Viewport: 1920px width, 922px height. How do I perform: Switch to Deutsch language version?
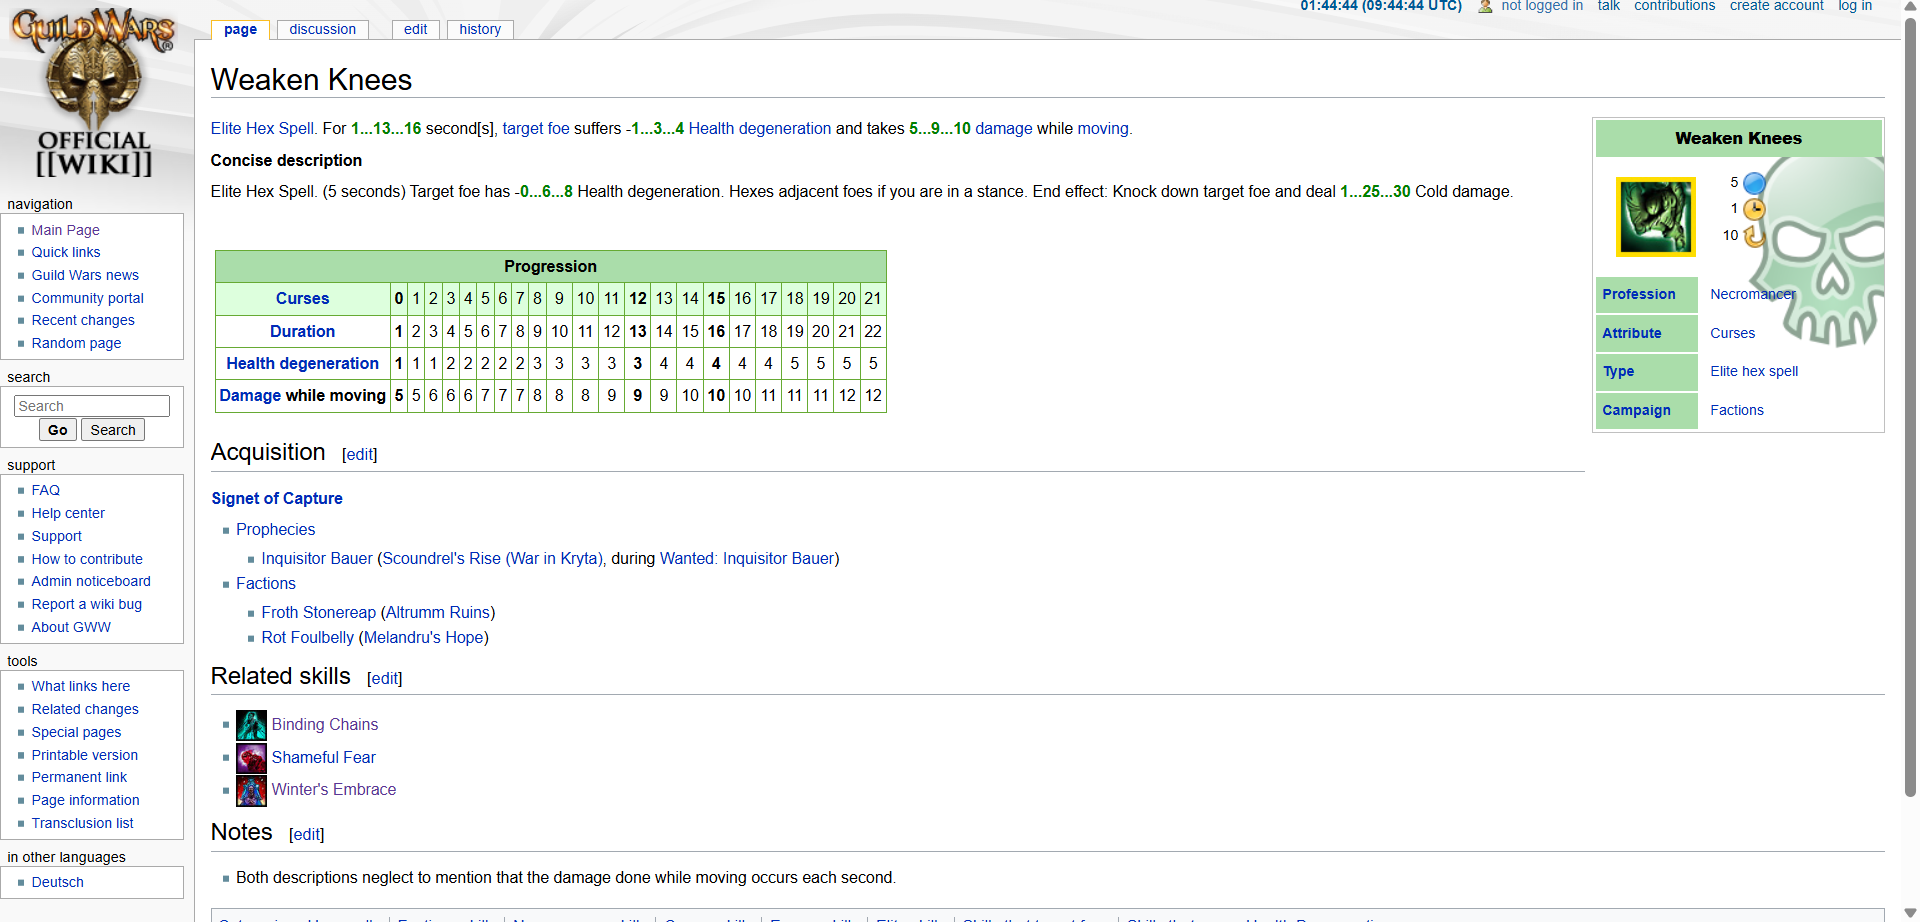click(x=57, y=882)
